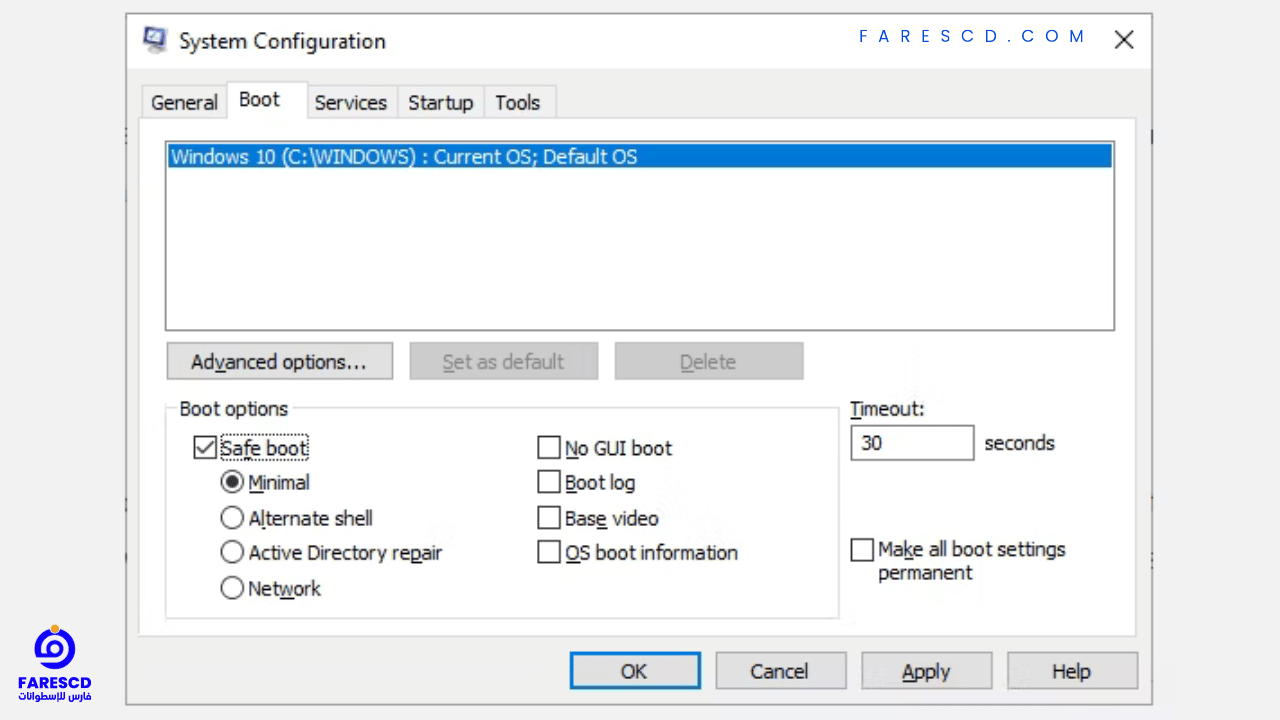Viewport: 1280px width, 720px height.
Task: Check Make all boot settings permanent
Action: [862, 550]
